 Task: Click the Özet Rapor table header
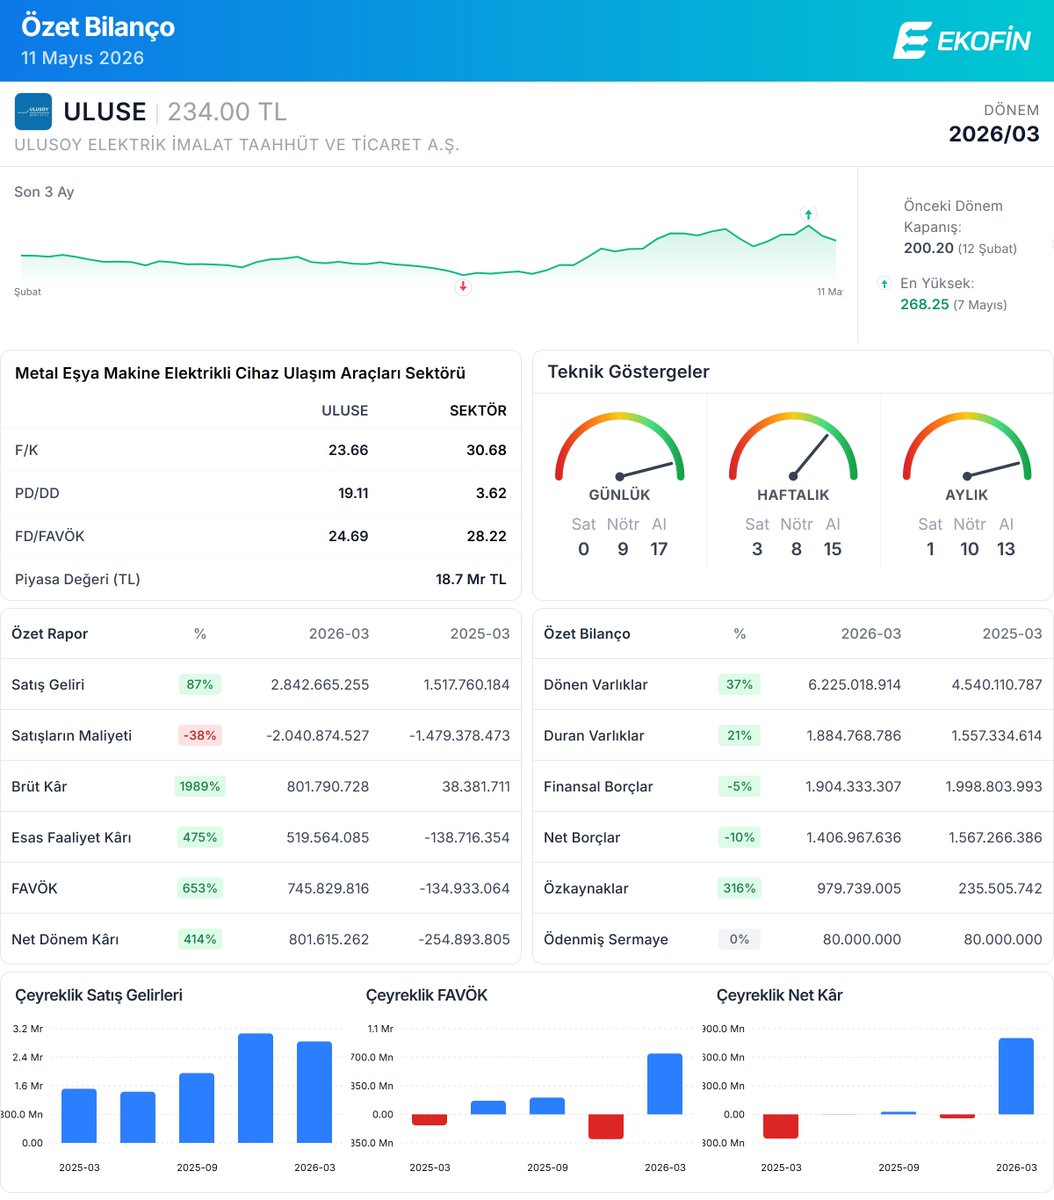tap(50, 634)
